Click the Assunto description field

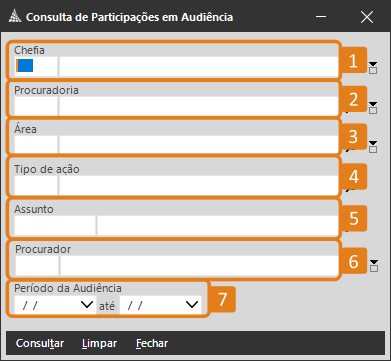(x=218, y=225)
